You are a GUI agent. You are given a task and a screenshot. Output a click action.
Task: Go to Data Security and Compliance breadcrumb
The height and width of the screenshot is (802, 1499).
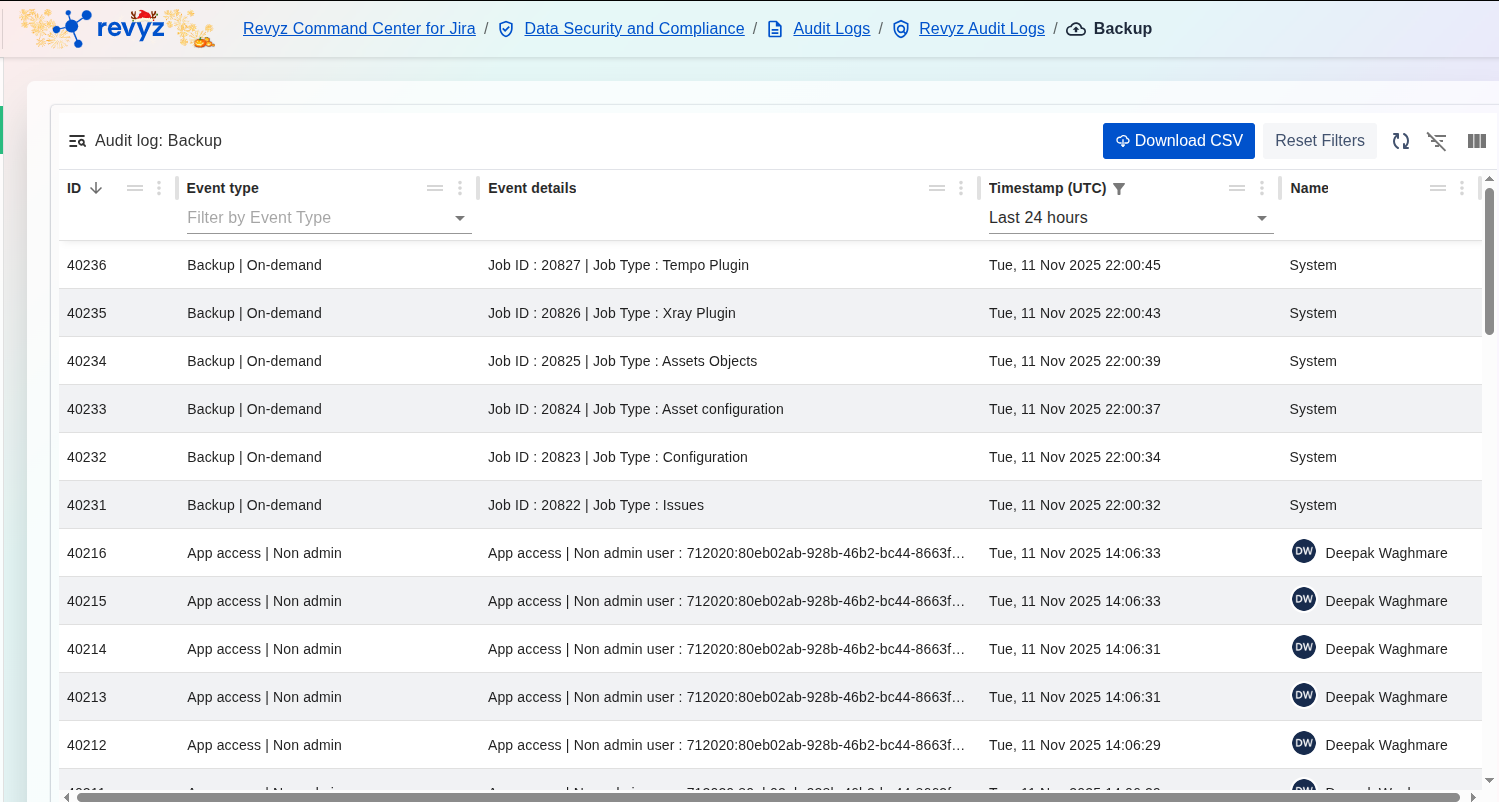(634, 28)
